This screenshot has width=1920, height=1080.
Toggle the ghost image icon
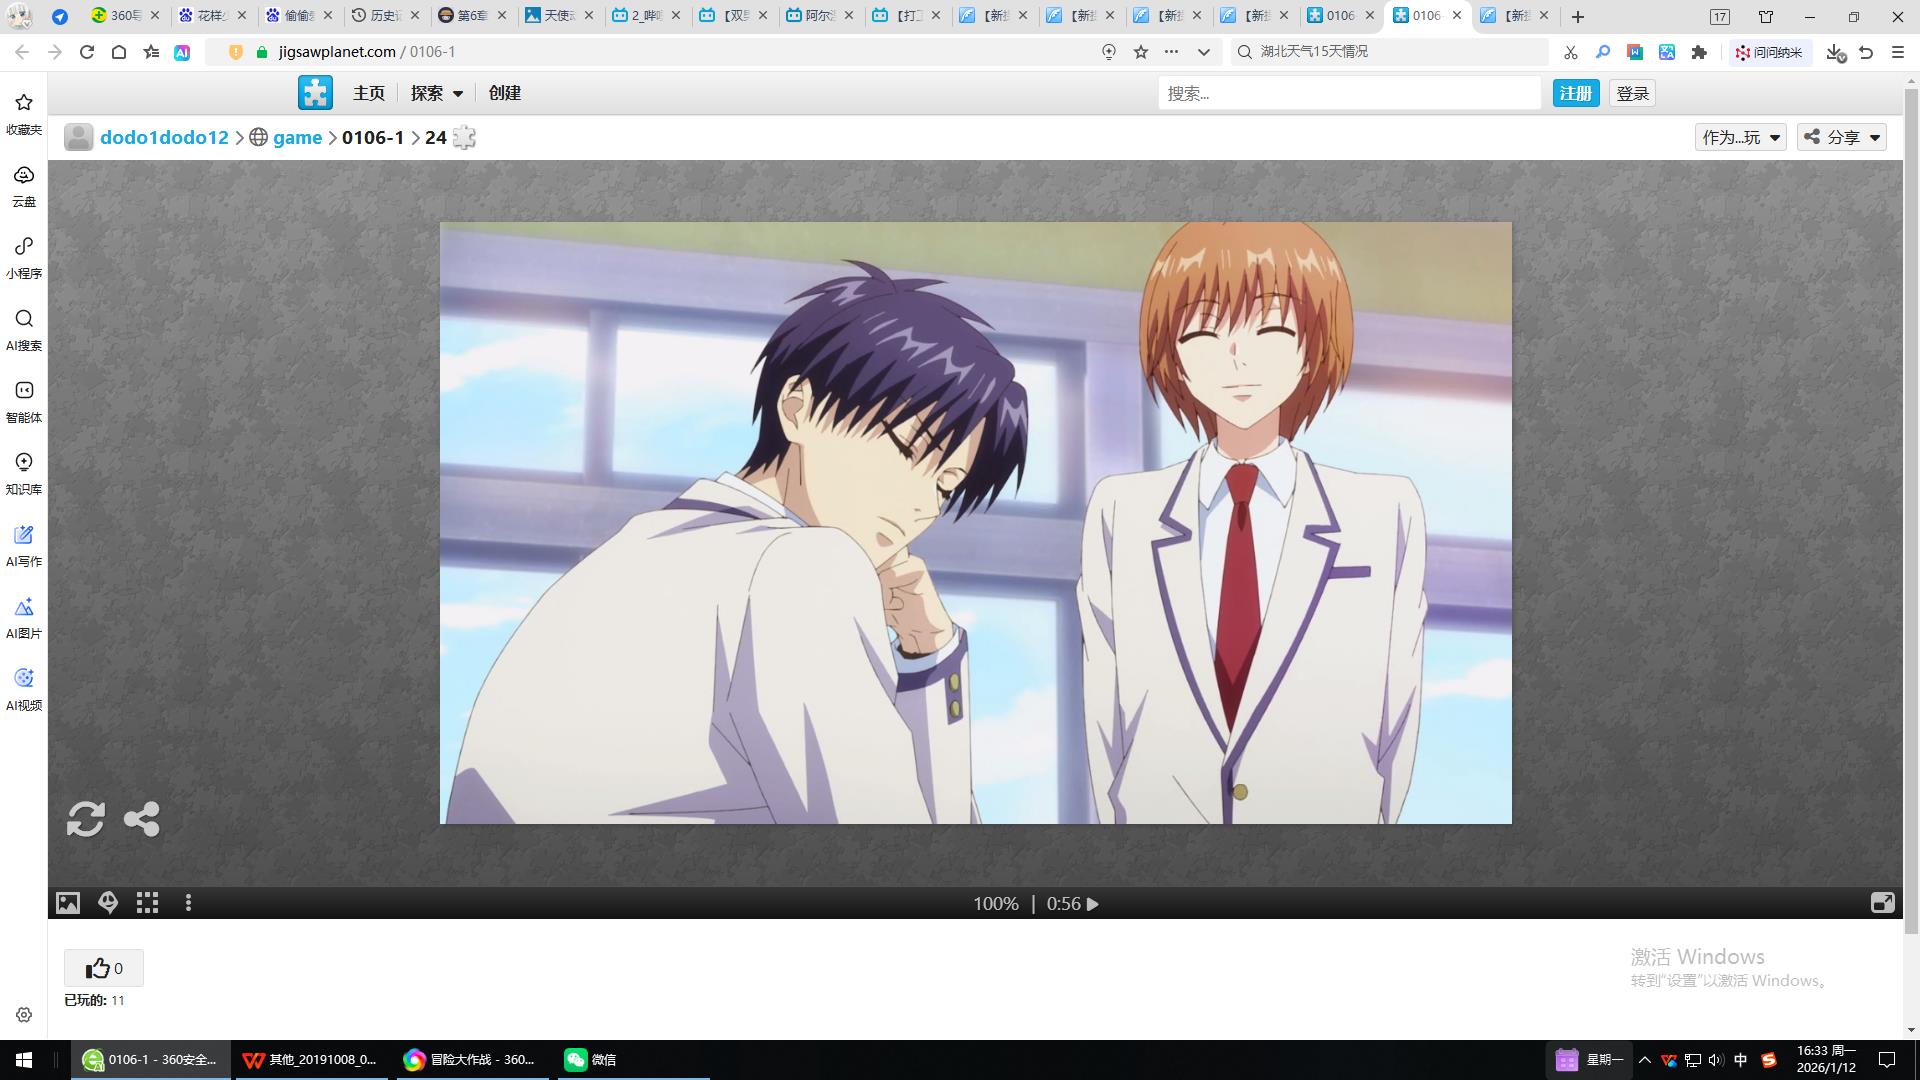(108, 903)
